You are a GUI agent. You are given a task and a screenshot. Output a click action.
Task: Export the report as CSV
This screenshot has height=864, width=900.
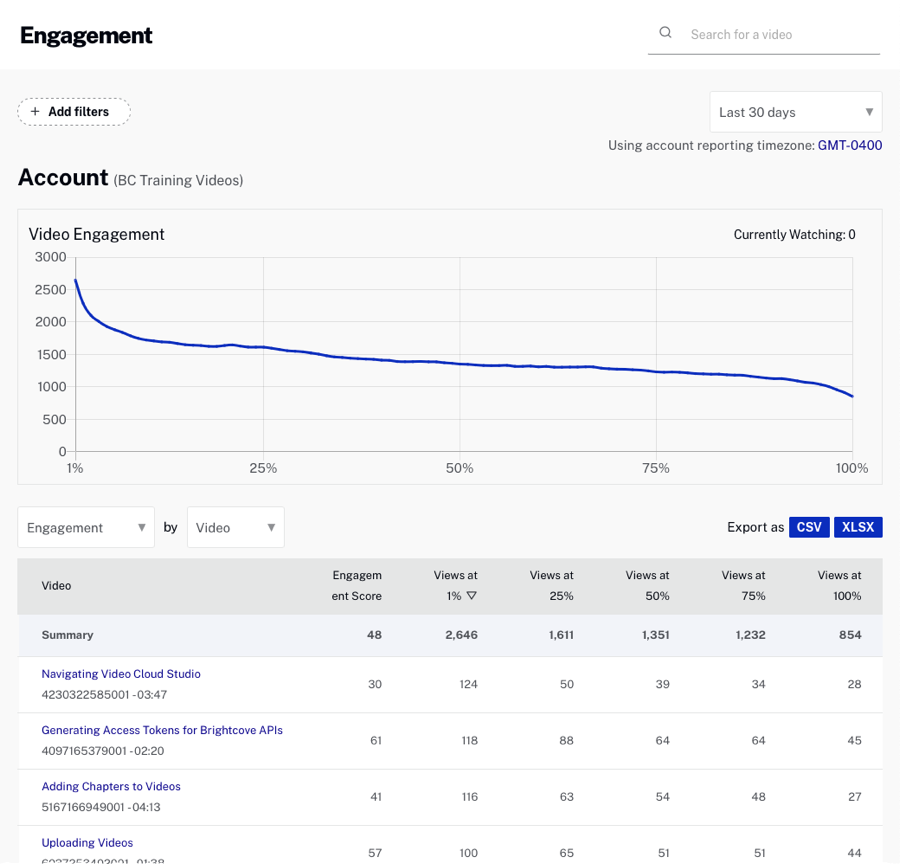coord(809,527)
